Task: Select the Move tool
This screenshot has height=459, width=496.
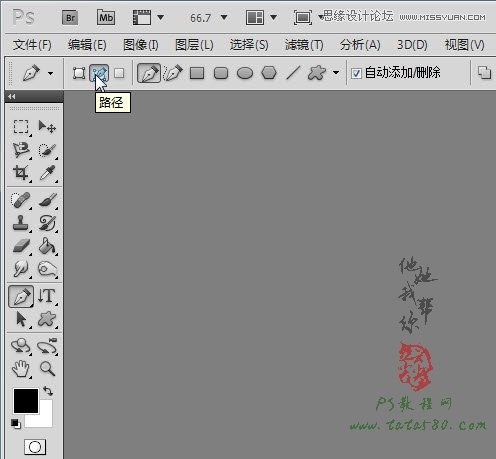Action: (x=47, y=127)
